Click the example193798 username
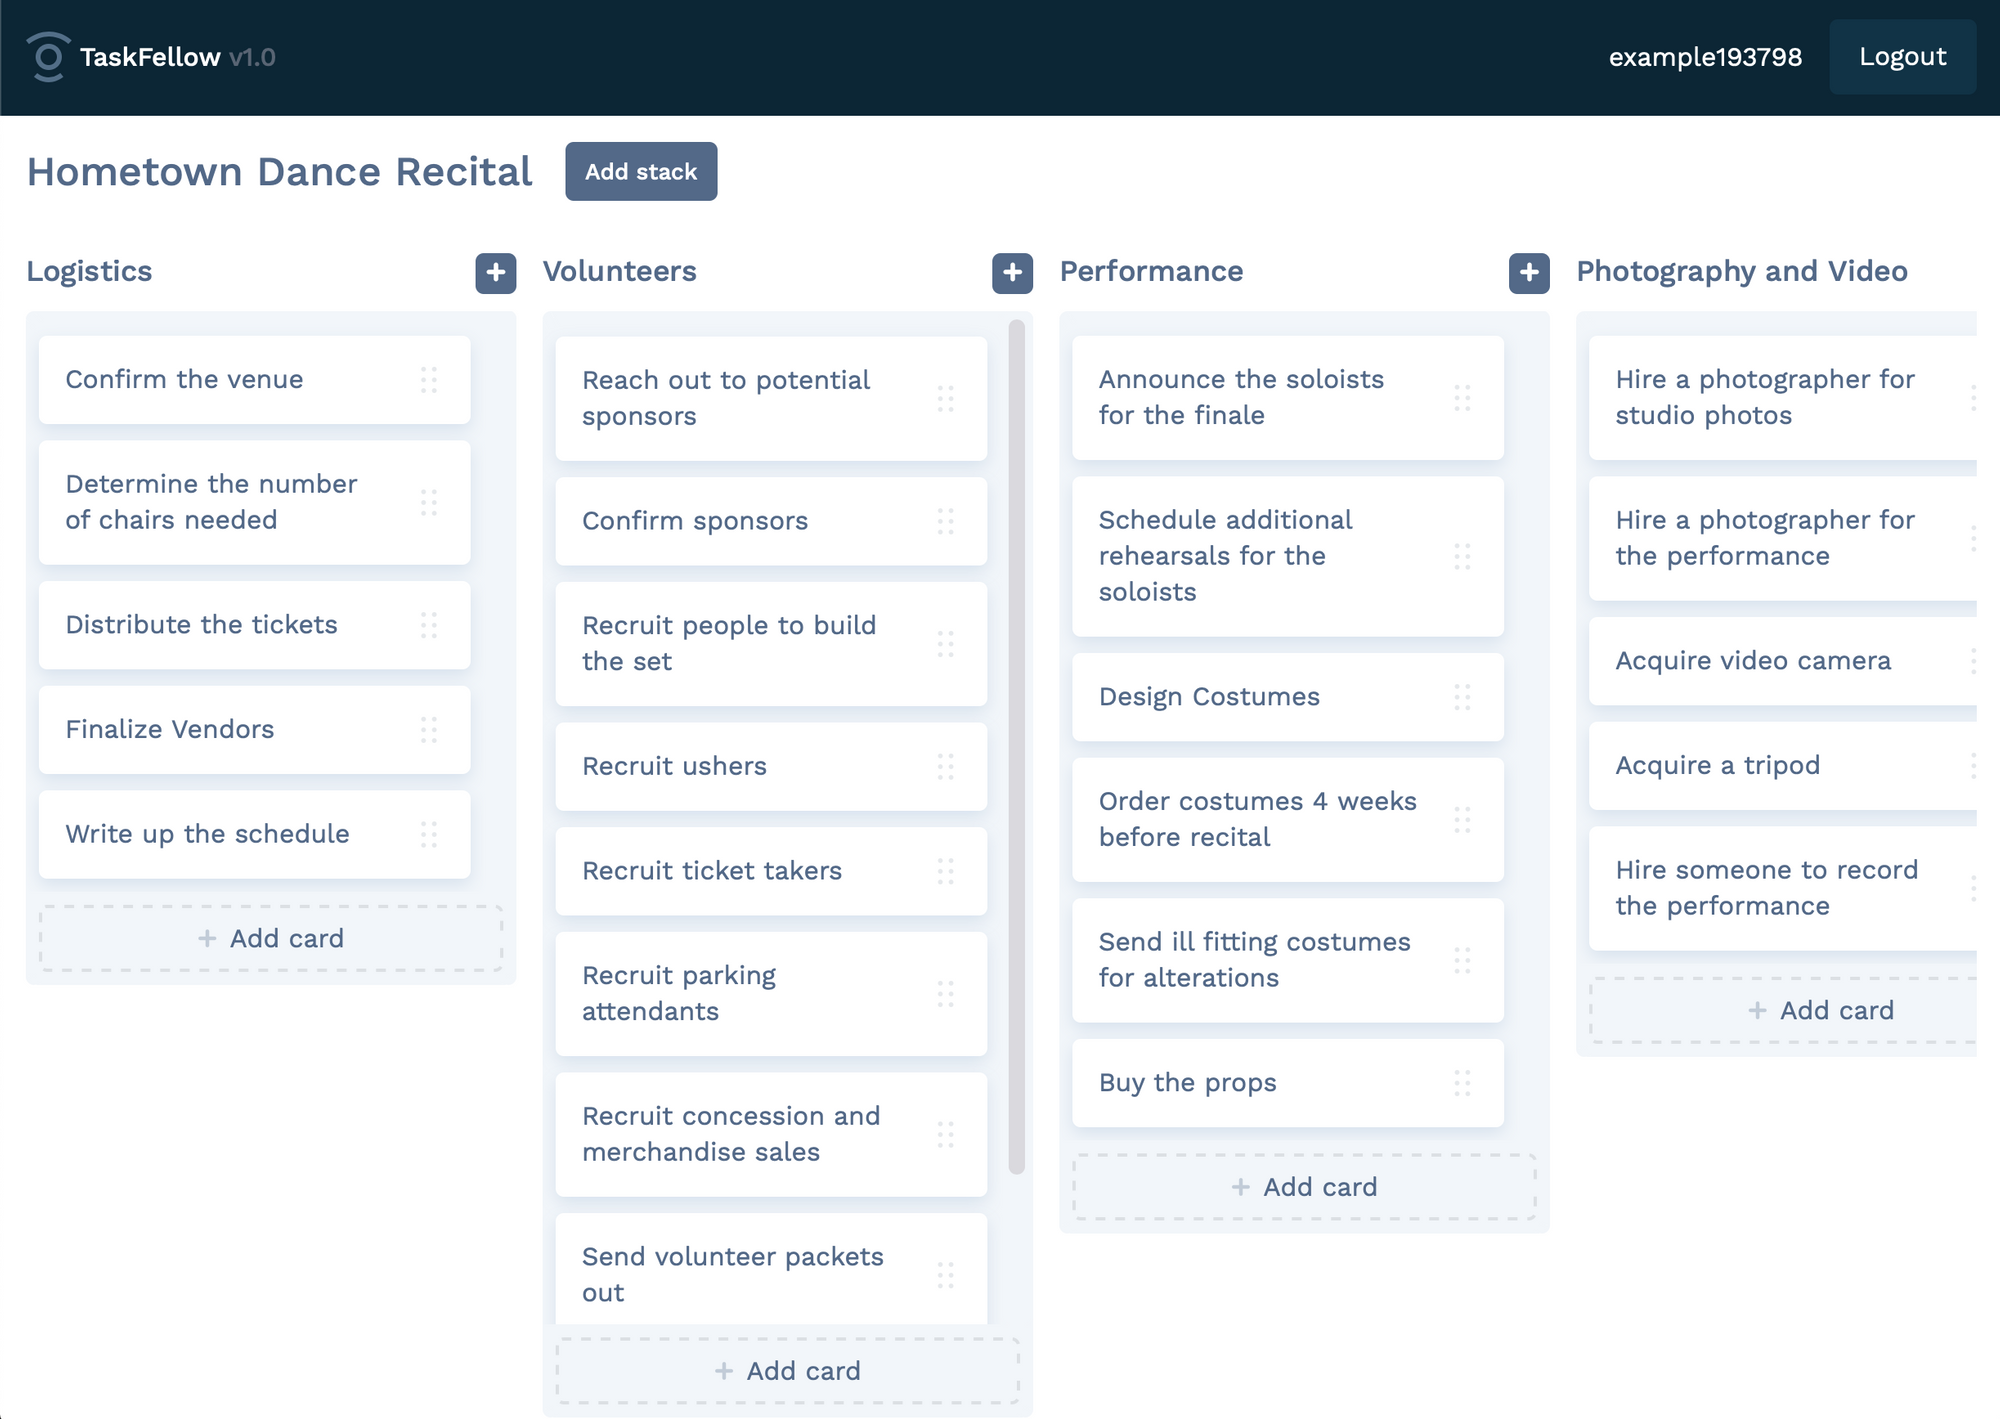The image size is (2000, 1419). point(1705,57)
